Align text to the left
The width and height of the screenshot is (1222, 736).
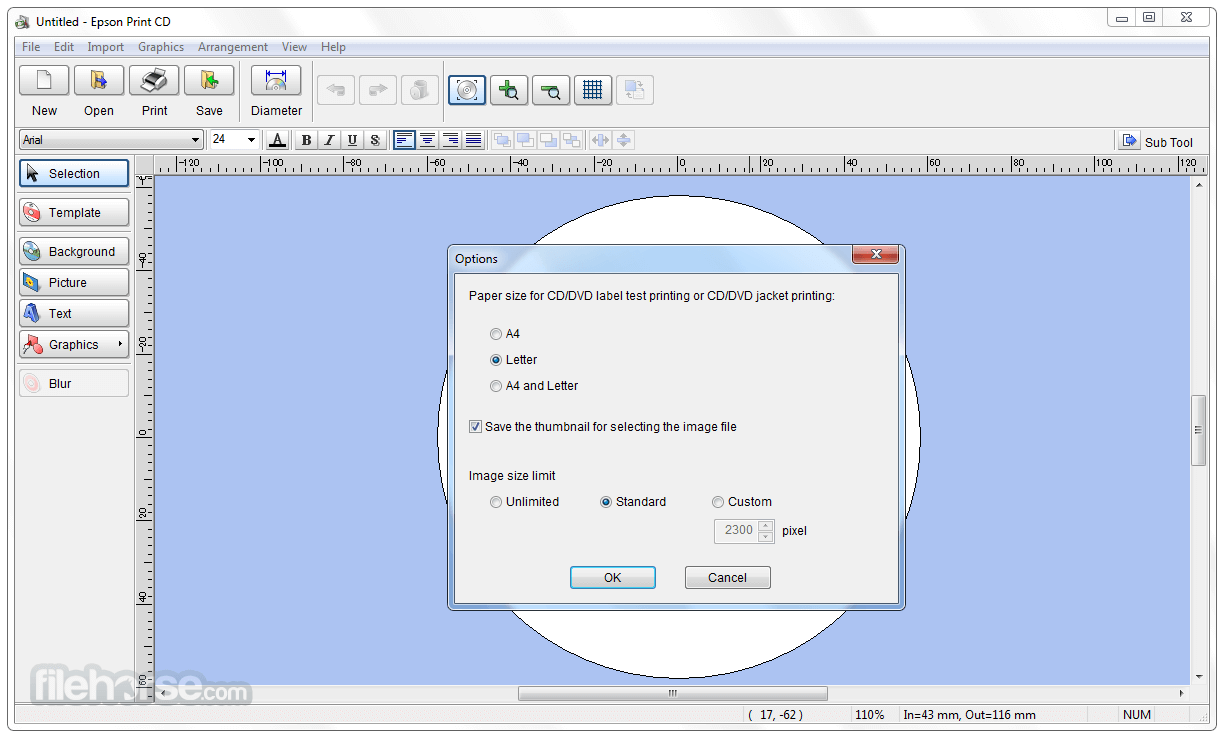click(x=404, y=140)
